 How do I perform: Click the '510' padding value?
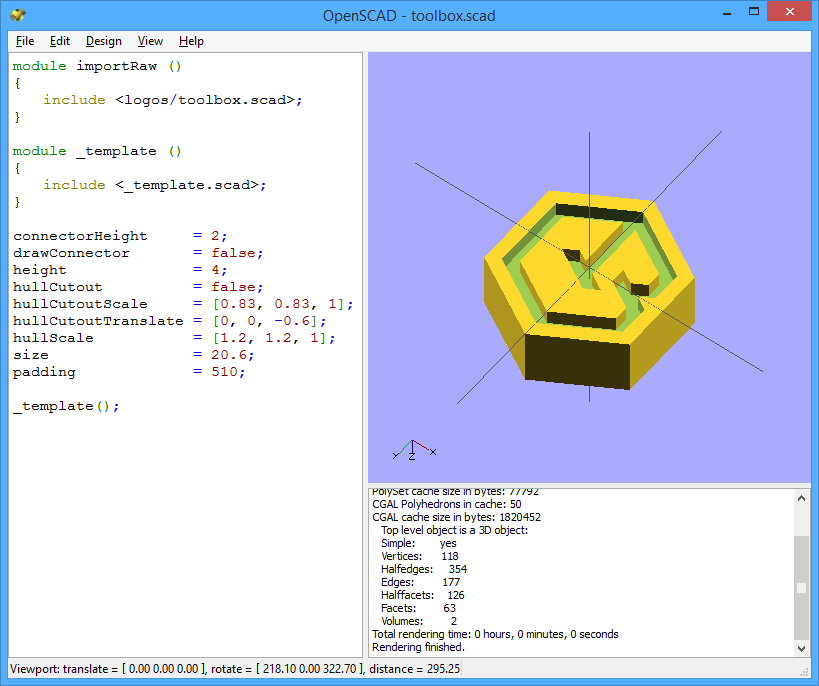click(224, 372)
